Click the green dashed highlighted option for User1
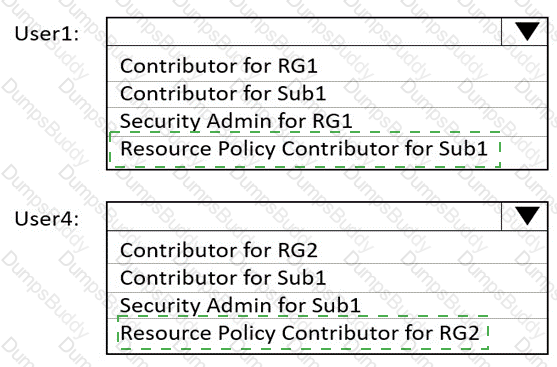The image size is (557, 367). point(305,149)
